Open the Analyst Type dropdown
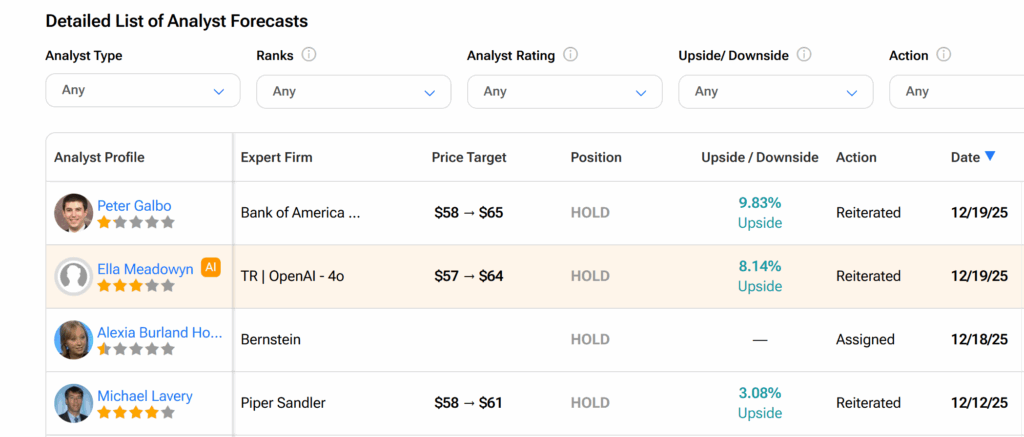 click(x=143, y=90)
